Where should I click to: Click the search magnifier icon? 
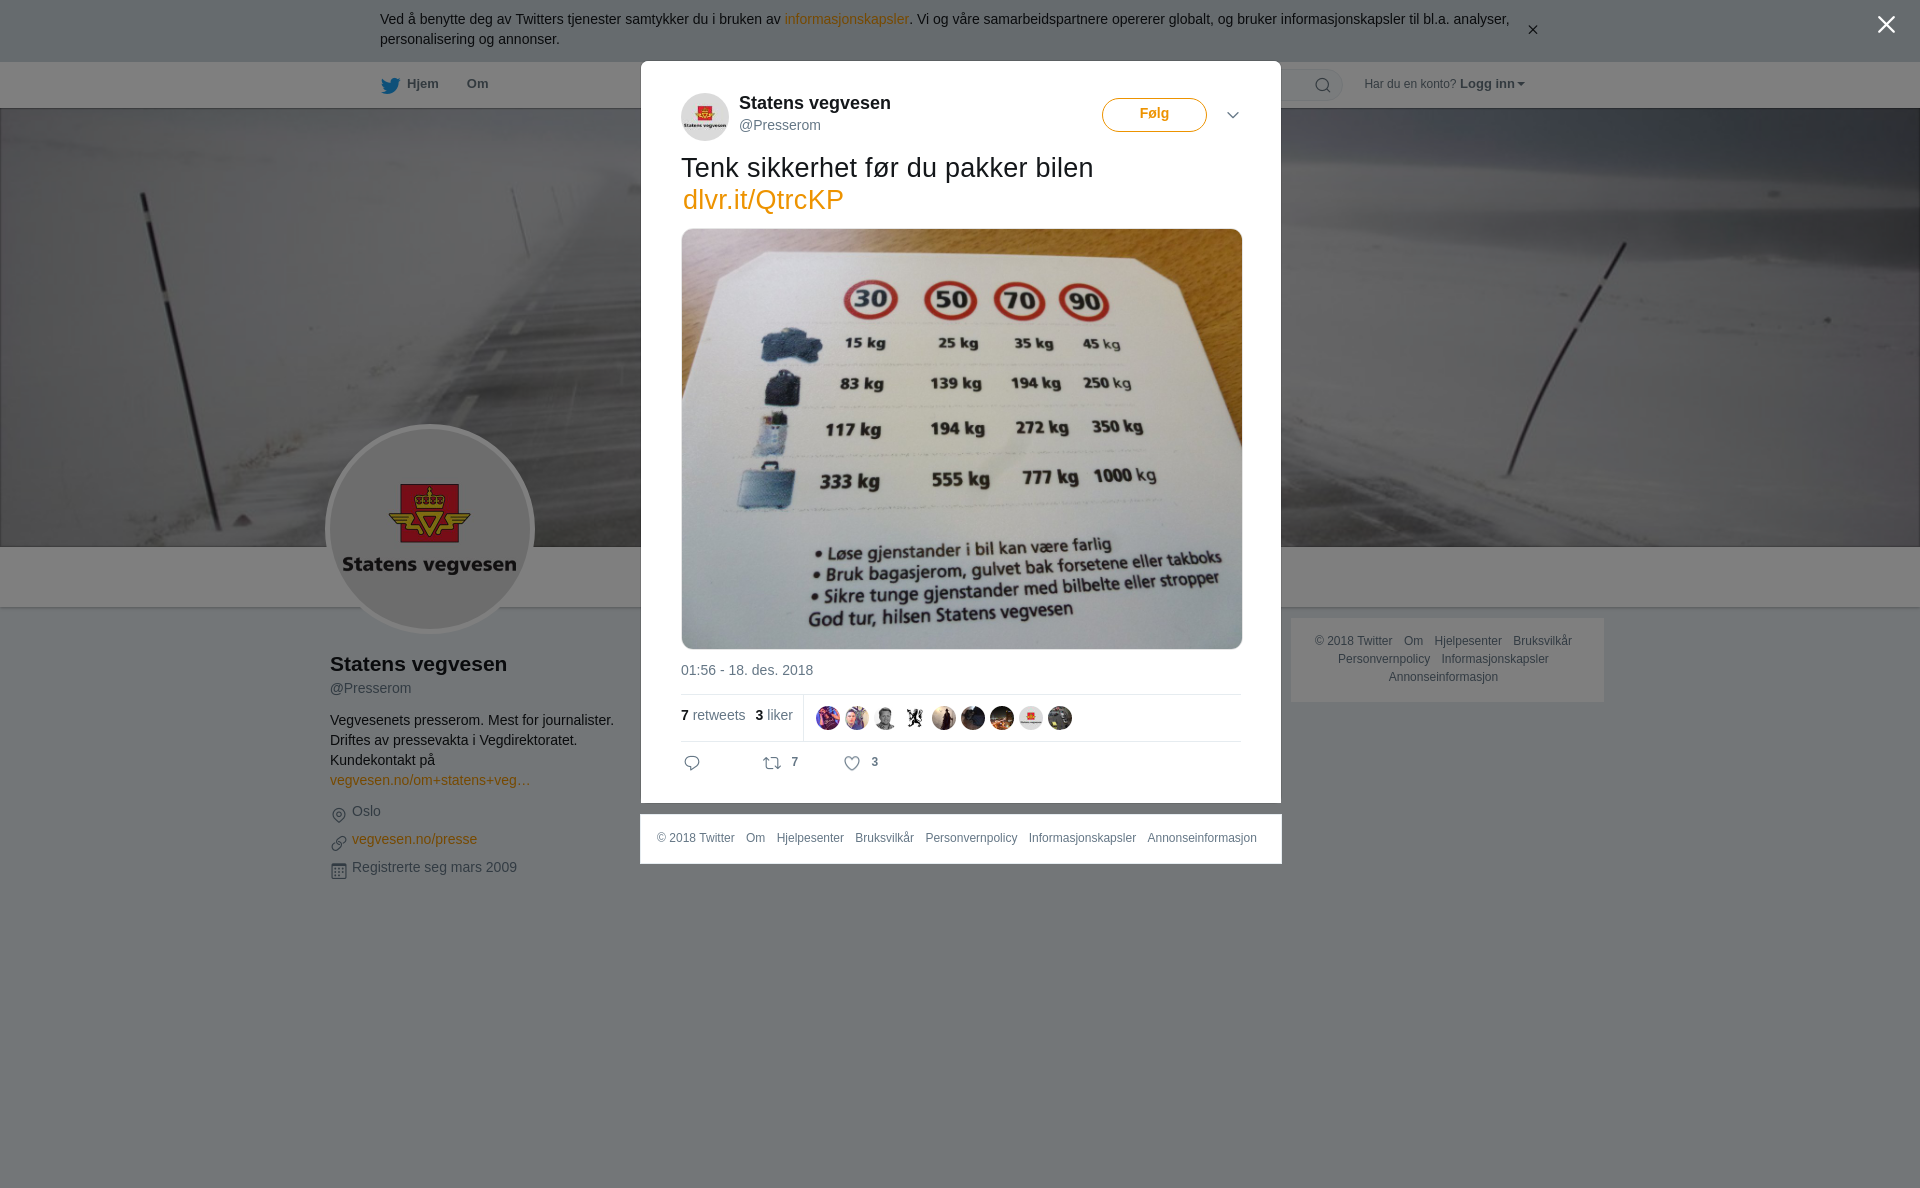tap(1323, 85)
